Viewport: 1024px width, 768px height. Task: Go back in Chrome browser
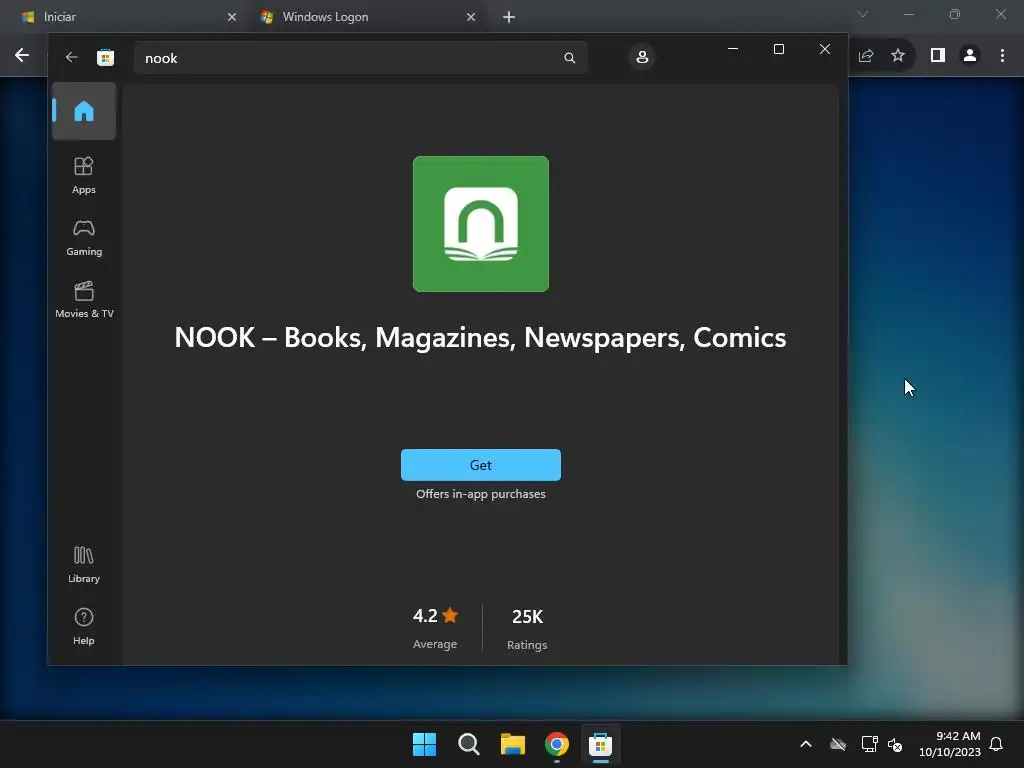click(x=22, y=56)
